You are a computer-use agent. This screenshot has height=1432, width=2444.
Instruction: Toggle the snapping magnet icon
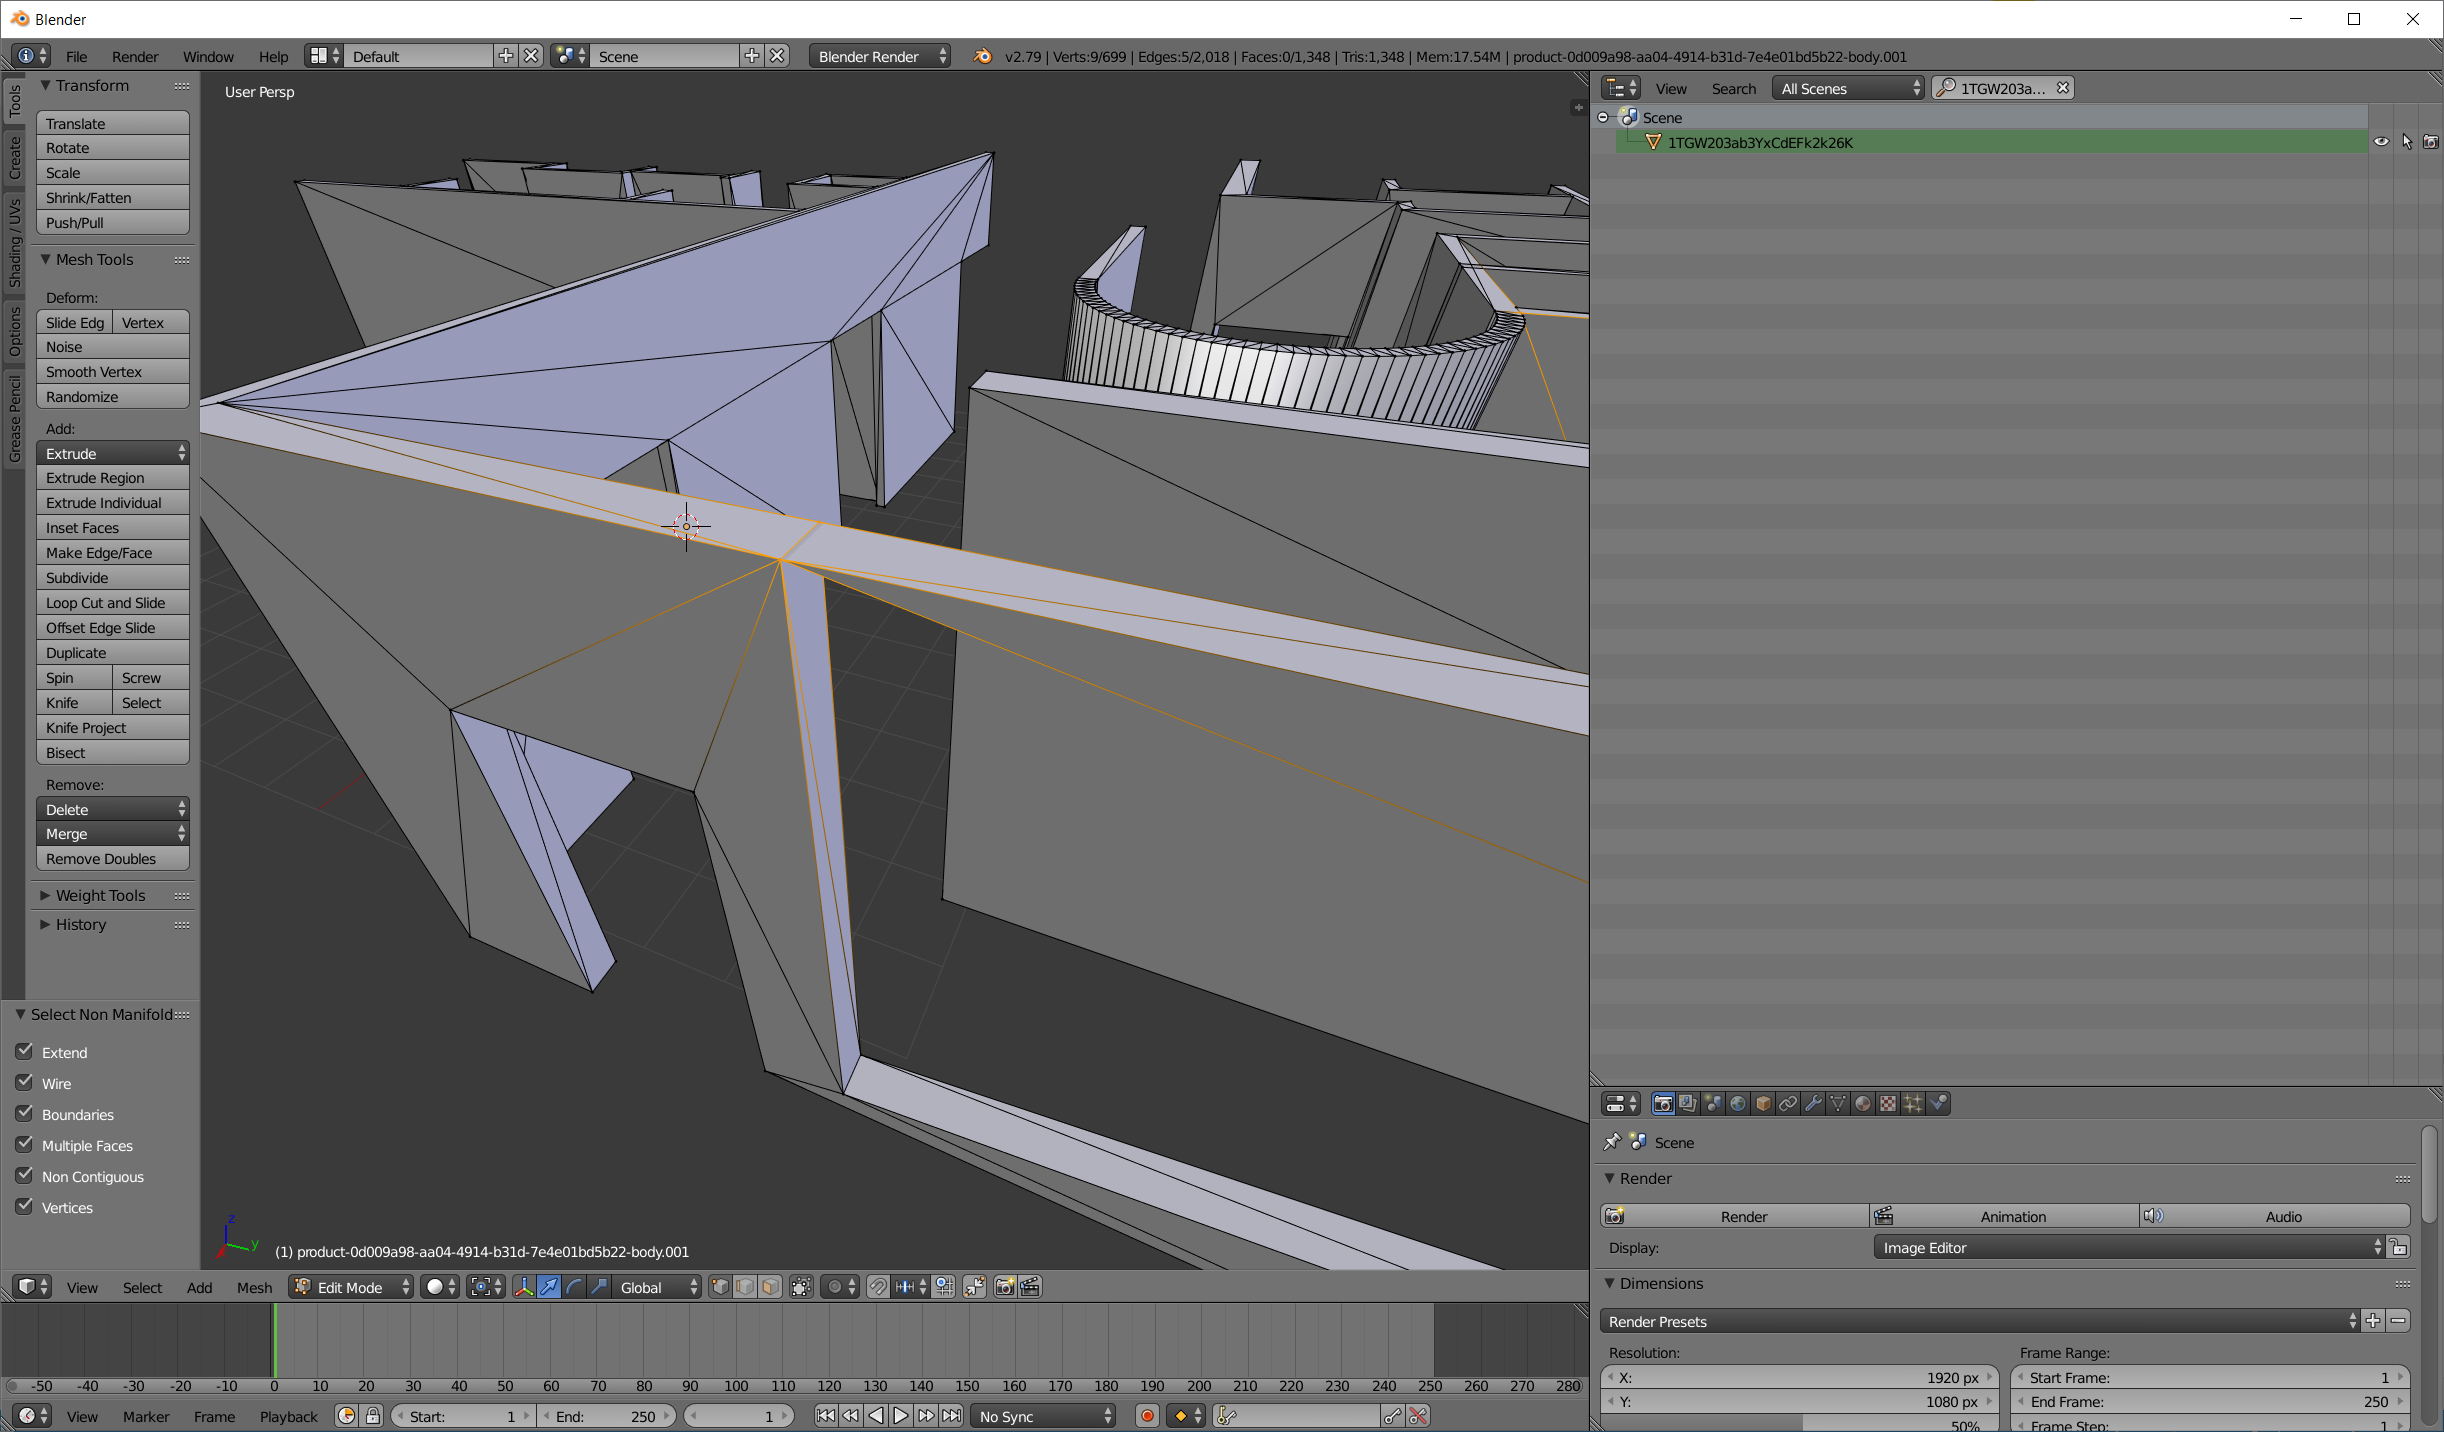[877, 1287]
